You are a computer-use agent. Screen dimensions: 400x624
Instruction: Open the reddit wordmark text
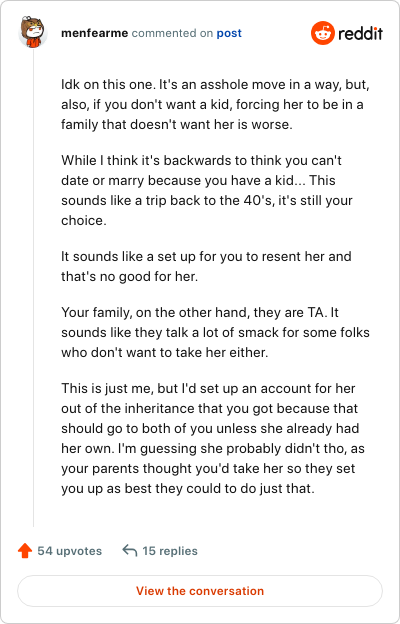(361, 33)
